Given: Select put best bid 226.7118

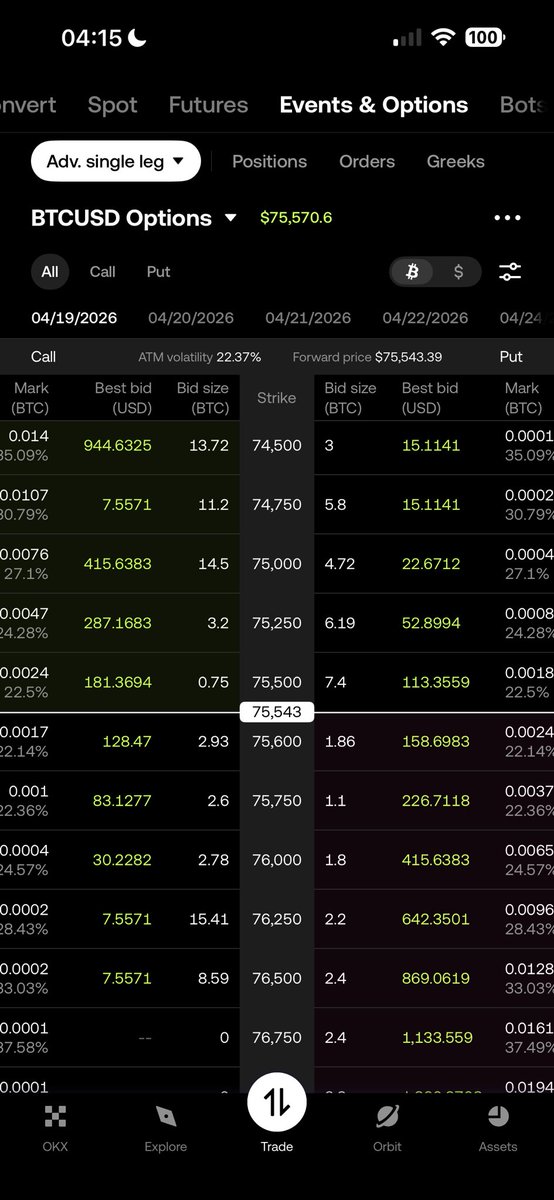Looking at the screenshot, I should [x=435, y=800].
